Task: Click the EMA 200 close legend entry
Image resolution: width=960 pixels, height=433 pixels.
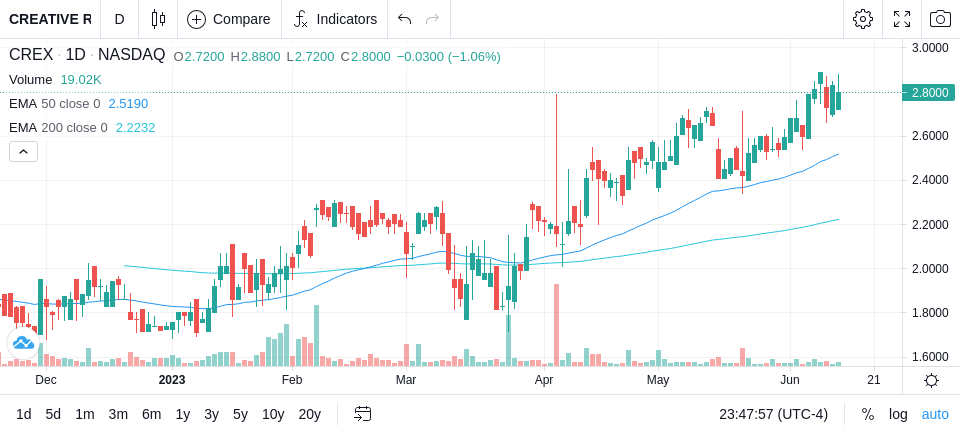Action: 58,127
